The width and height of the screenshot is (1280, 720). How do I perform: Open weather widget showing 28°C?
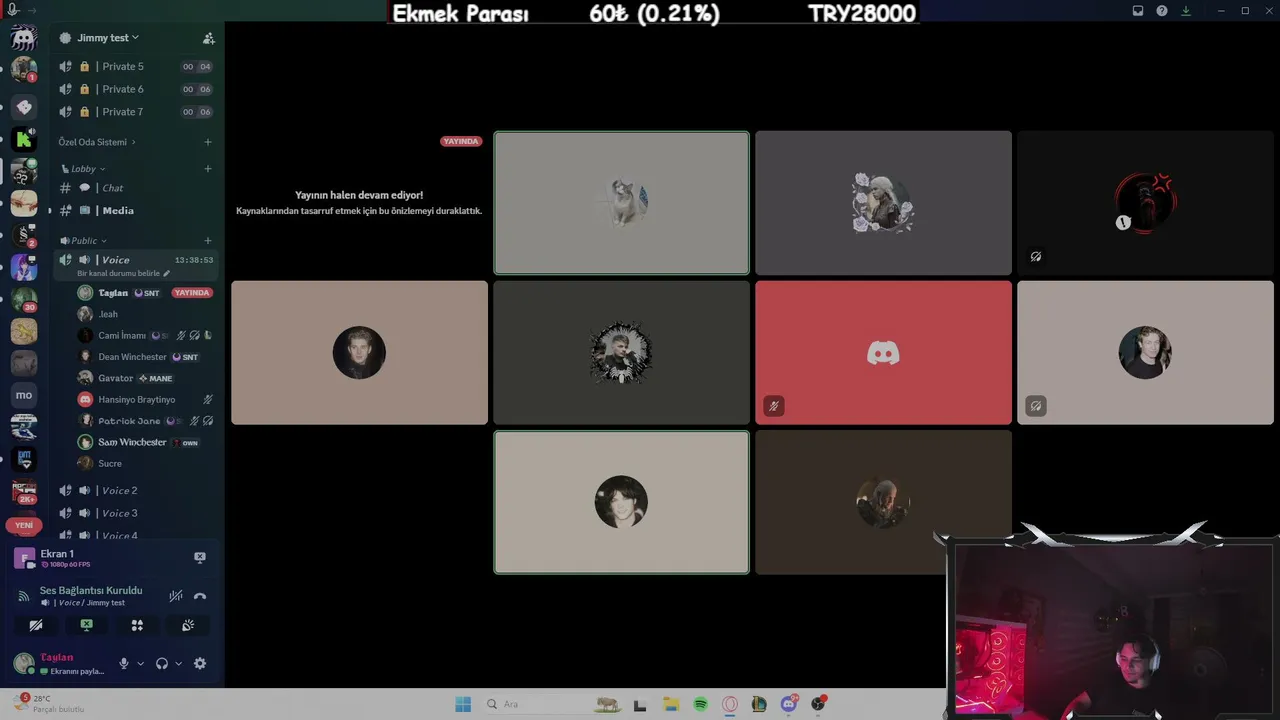coord(48,703)
